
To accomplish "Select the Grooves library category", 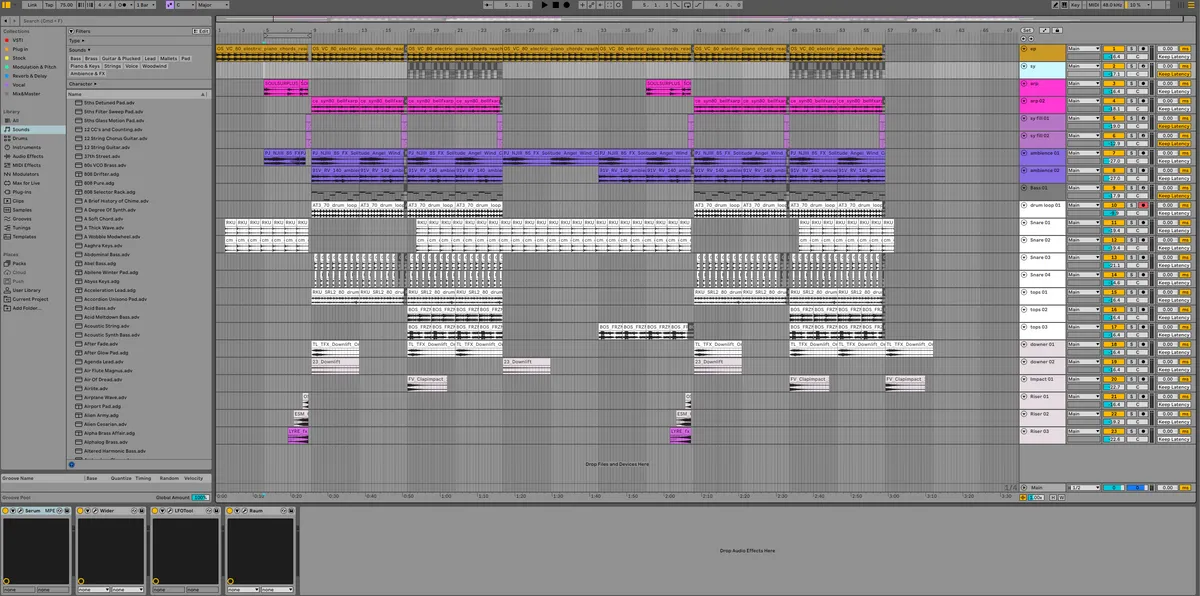I will click(x=22, y=219).
